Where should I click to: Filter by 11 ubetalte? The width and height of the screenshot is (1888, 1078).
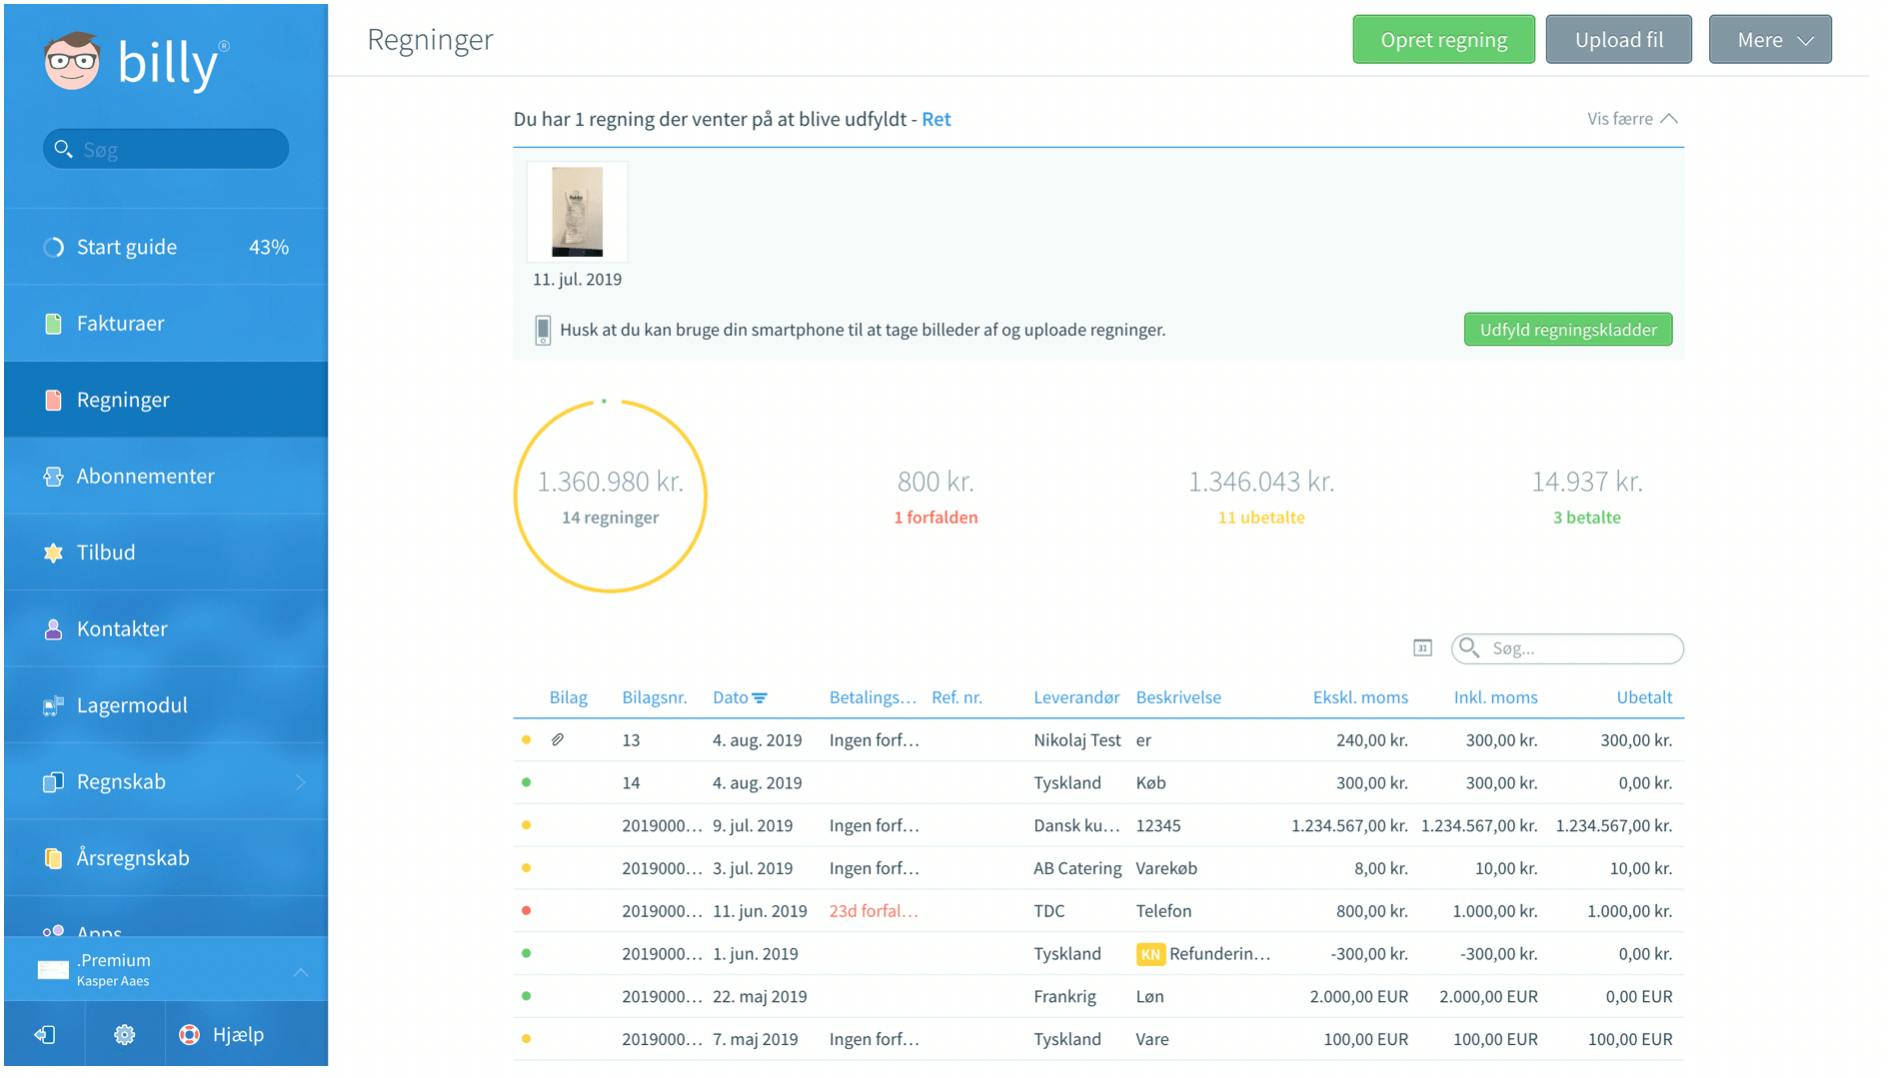(1261, 517)
